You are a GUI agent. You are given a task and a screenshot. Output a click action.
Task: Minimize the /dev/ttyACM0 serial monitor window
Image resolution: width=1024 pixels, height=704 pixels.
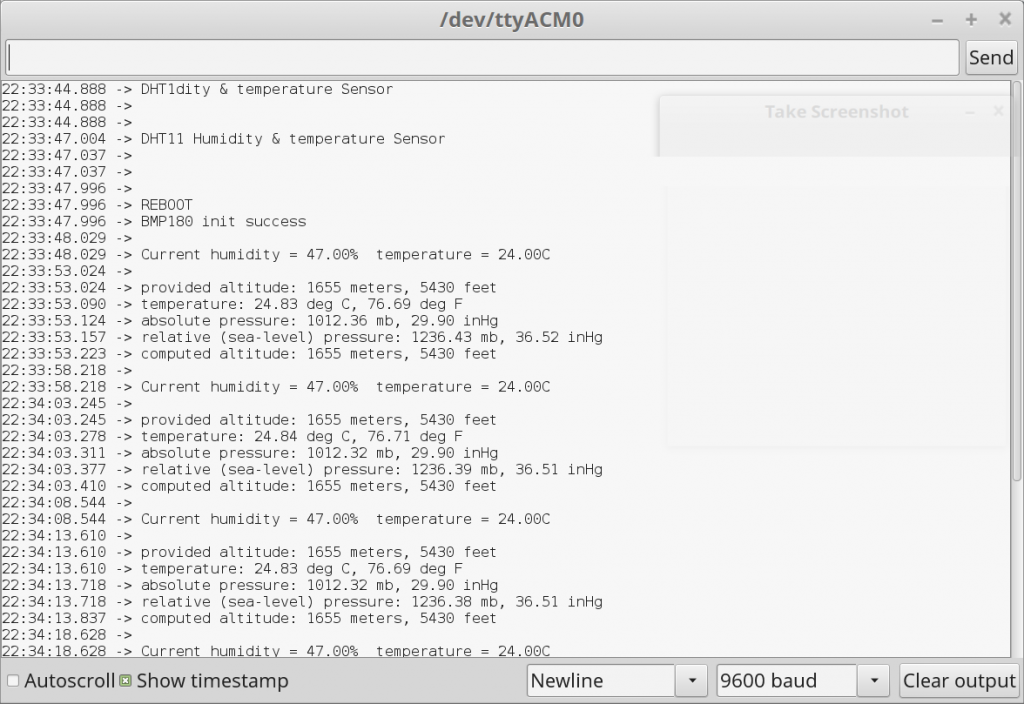[937, 20]
